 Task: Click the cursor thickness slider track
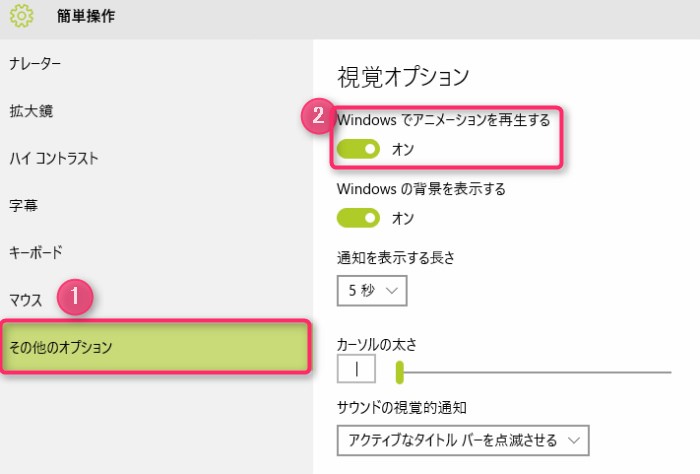point(540,372)
